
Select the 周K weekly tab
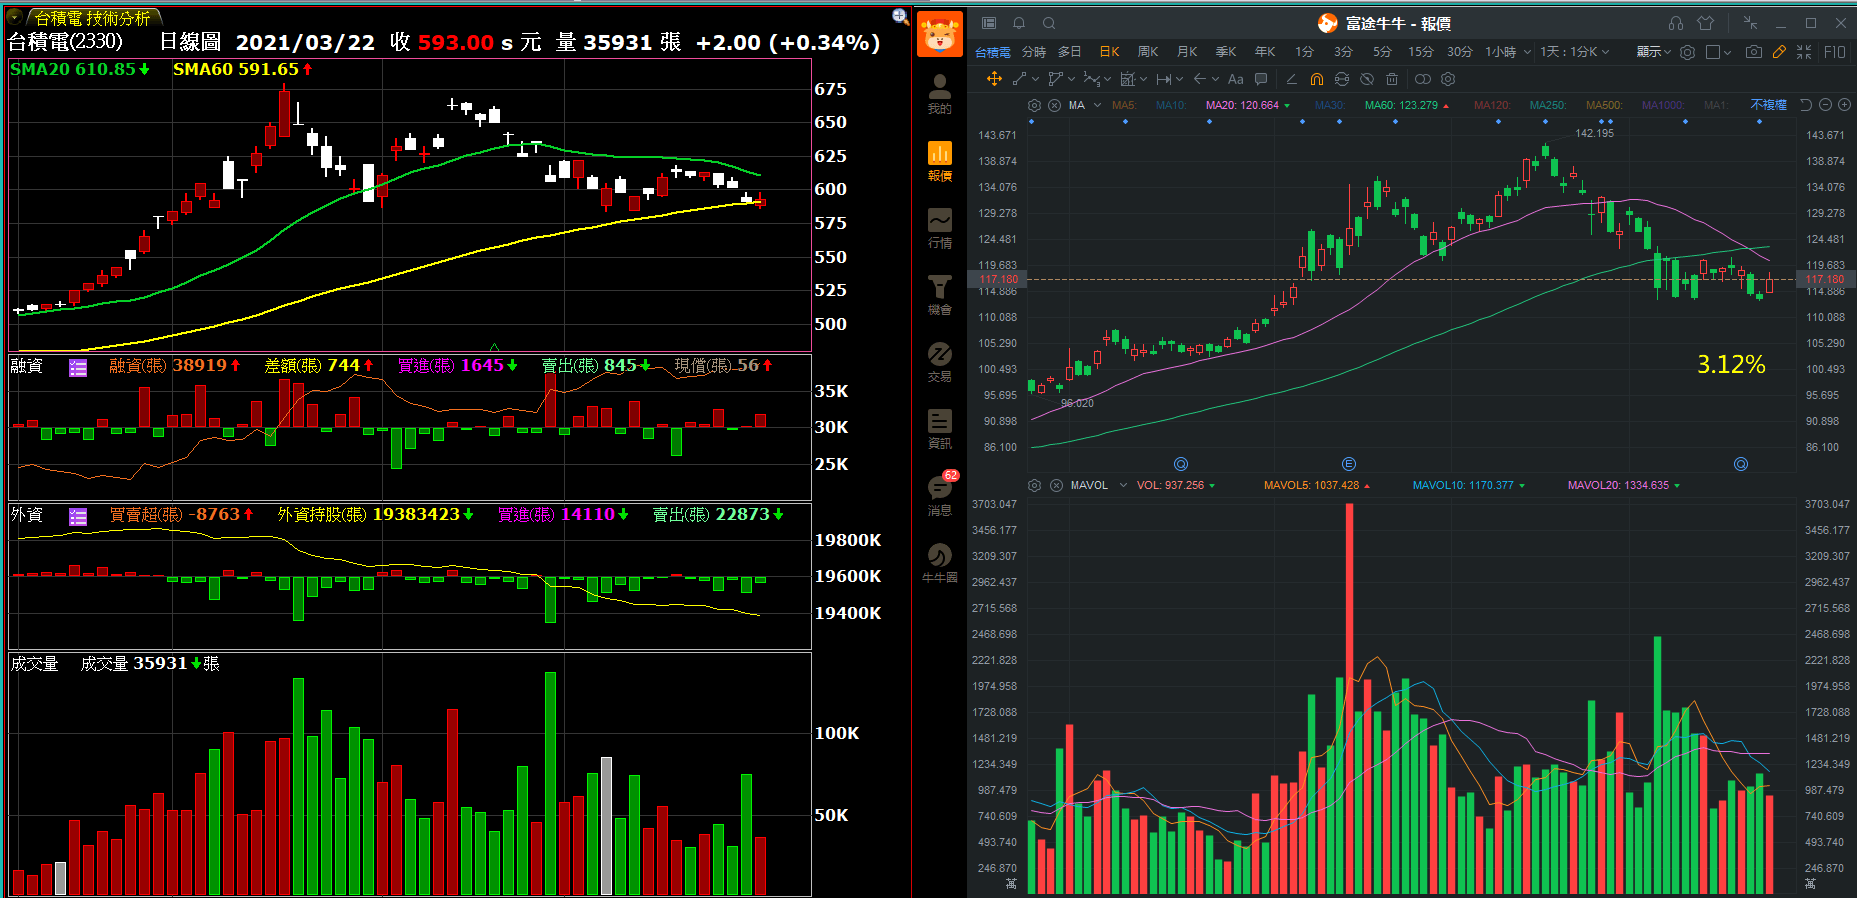(x=1148, y=52)
